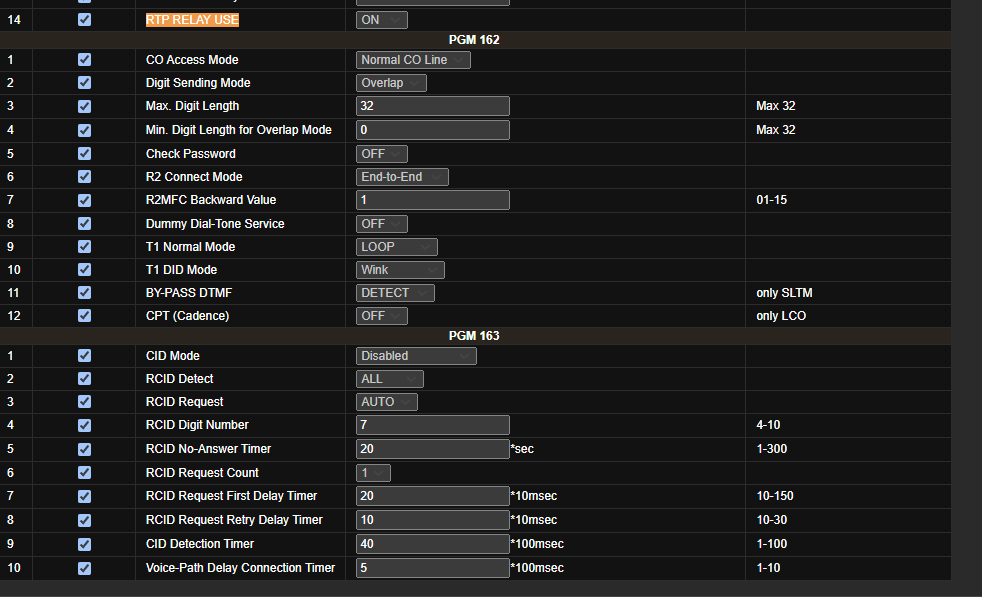This screenshot has height=597, width=982.
Task: Open the R2 Connect Mode dropdown
Action: click(x=402, y=177)
